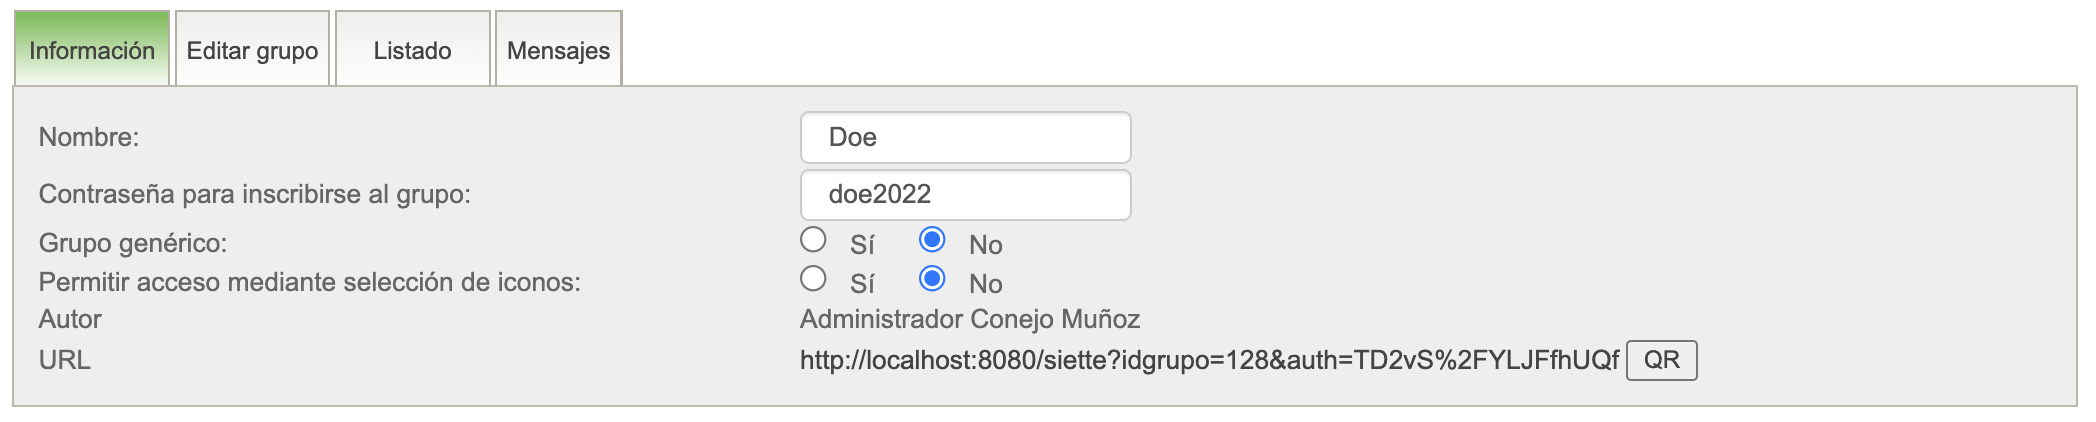Viewport: 2096px width, 422px height.
Task: Open the Mensajes tab
Action: pos(558,51)
